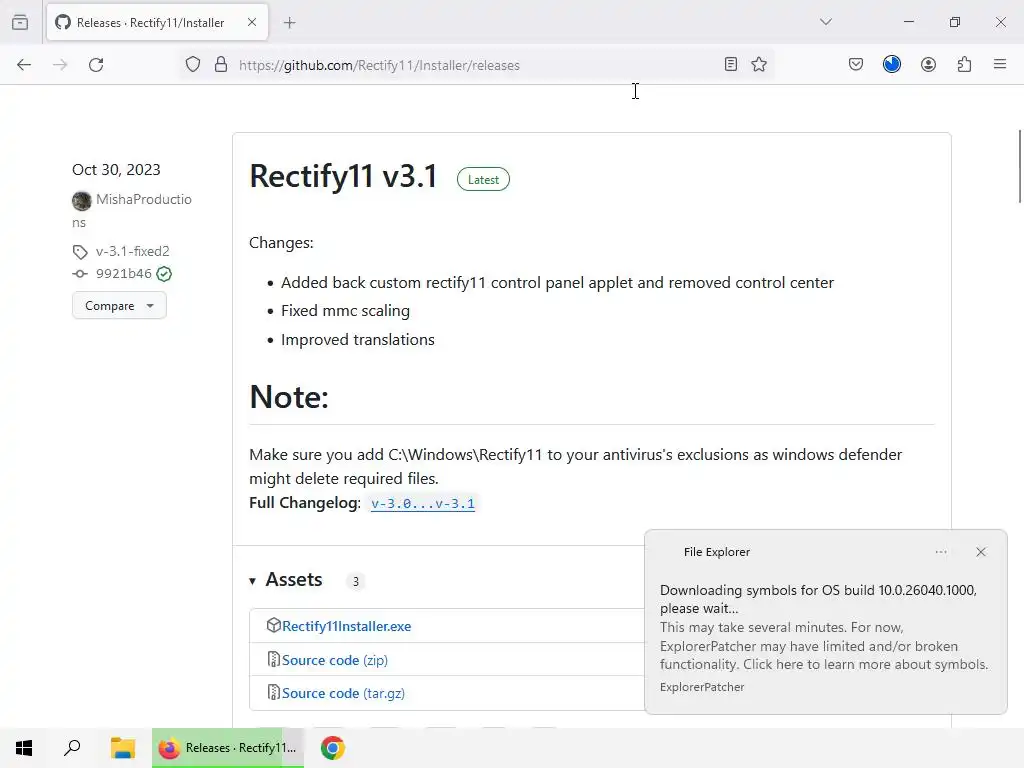This screenshot has height=768, width=1024.
Task: List all tabs chevron
Action: [x=825, y=22]
